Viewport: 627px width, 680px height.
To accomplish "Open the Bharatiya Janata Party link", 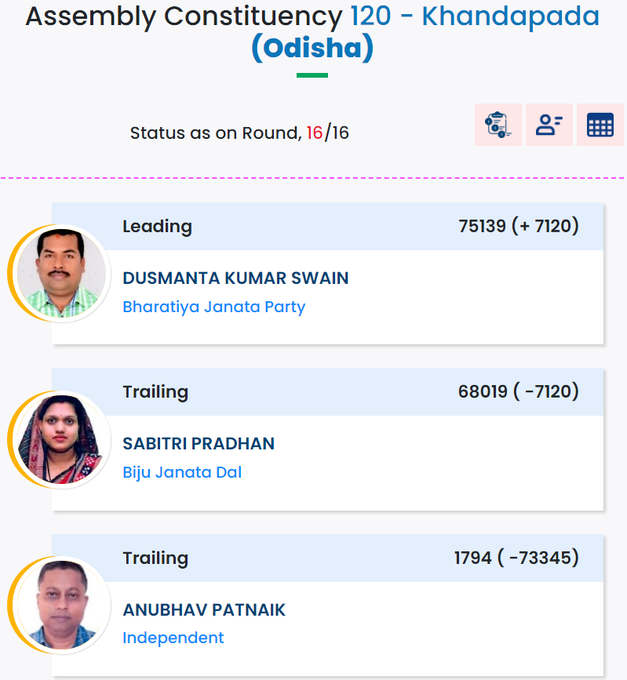I will 214,307.
